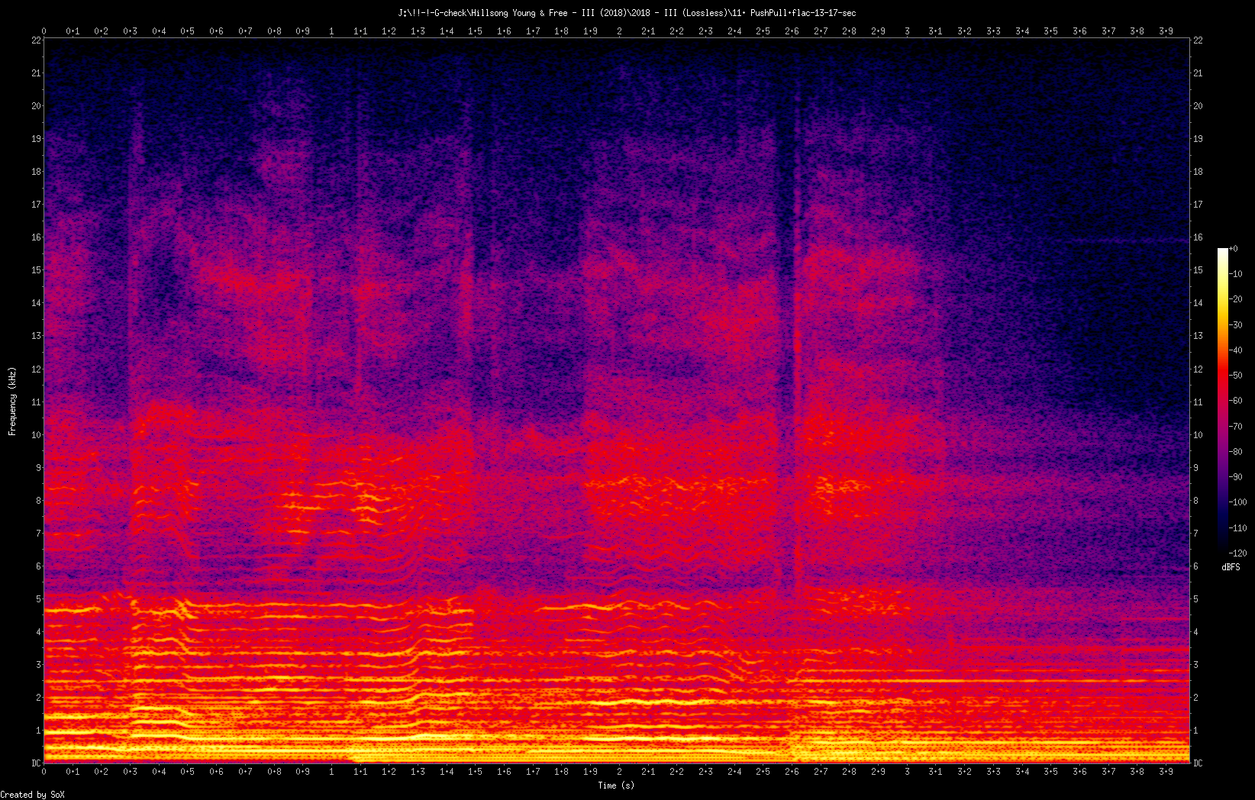Click the "10" tick on the left frequency axis

coord(36,434)
